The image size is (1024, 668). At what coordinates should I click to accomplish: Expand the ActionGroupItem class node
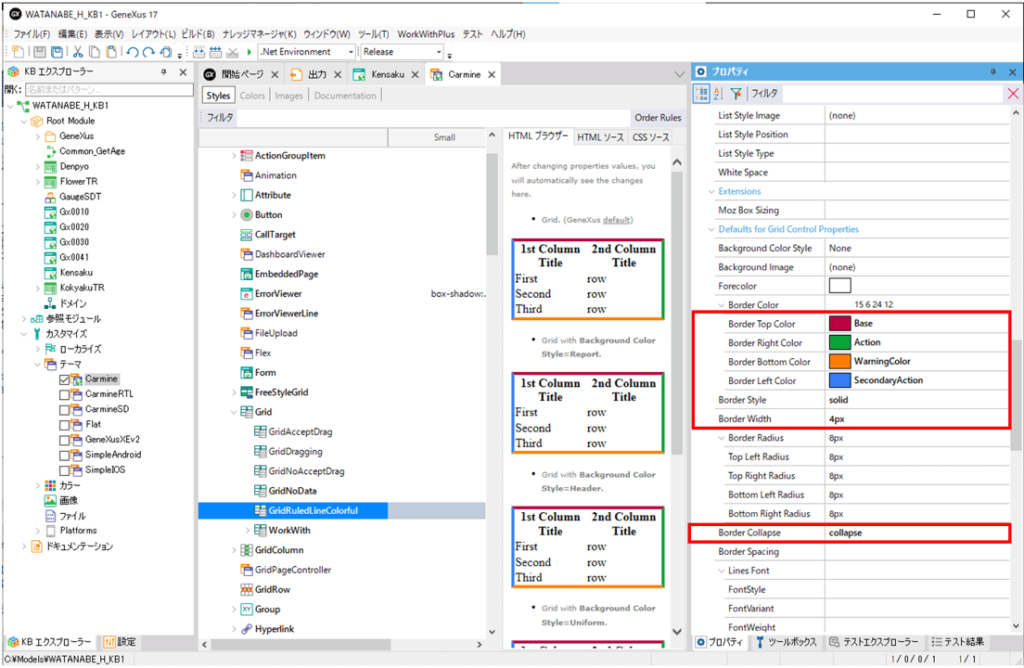234,156
